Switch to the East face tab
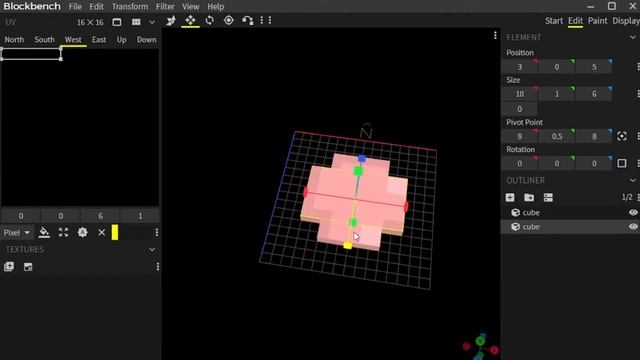Viewport: 640px width, 360px height. [x=99, y=40]
